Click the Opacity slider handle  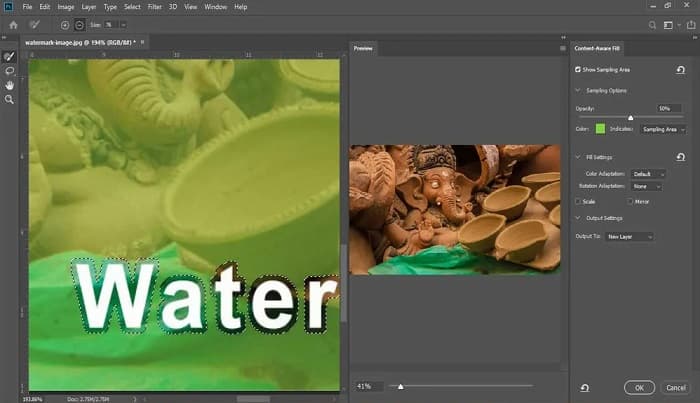coord(630,118)
